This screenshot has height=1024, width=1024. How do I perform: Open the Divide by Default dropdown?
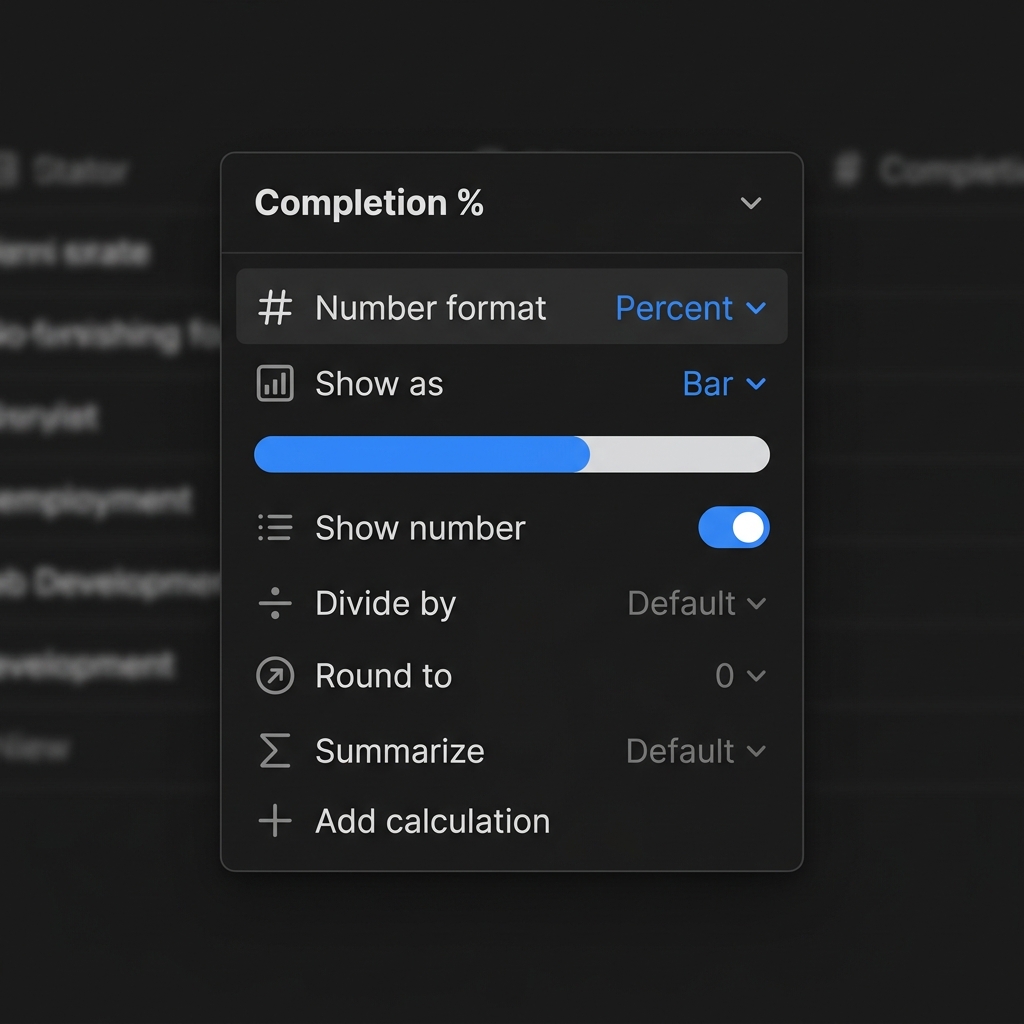tap(697, 603)
